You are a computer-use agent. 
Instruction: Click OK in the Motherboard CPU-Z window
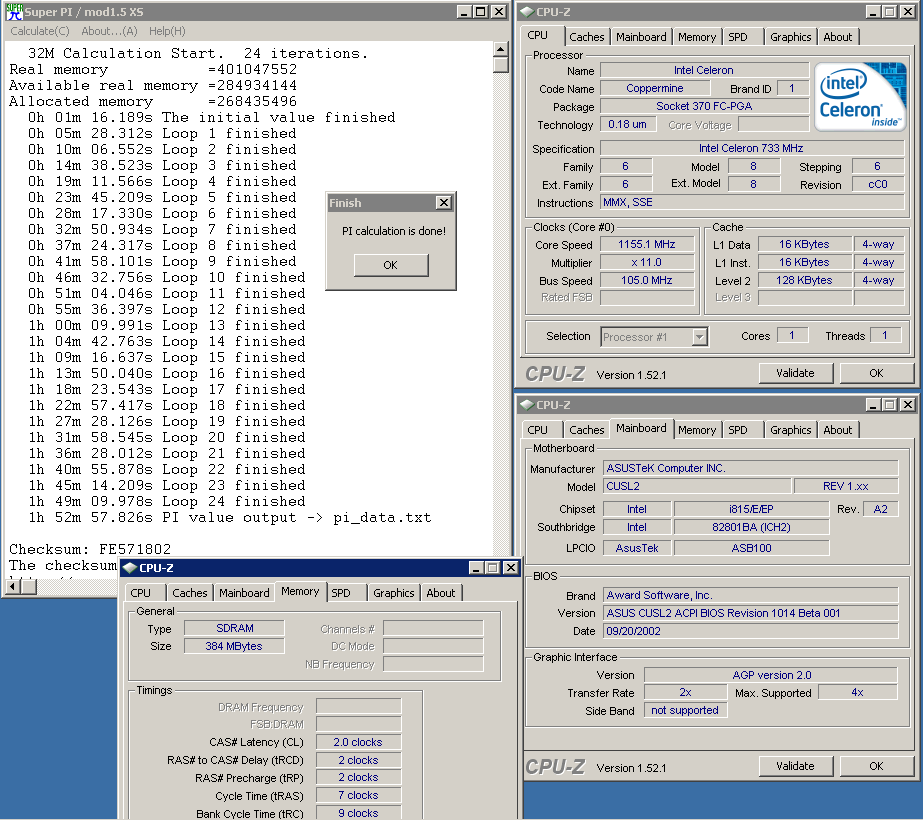point(876,766)
